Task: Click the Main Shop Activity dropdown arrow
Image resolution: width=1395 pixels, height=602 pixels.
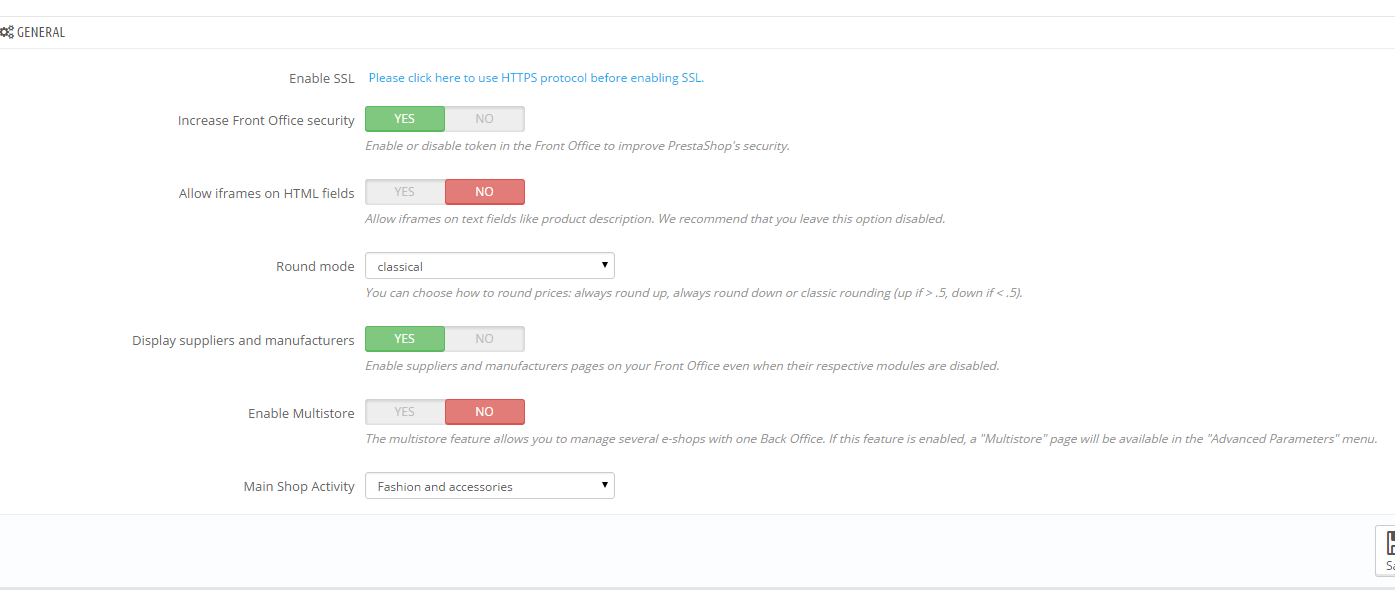Action: click(x=605, y=486)
